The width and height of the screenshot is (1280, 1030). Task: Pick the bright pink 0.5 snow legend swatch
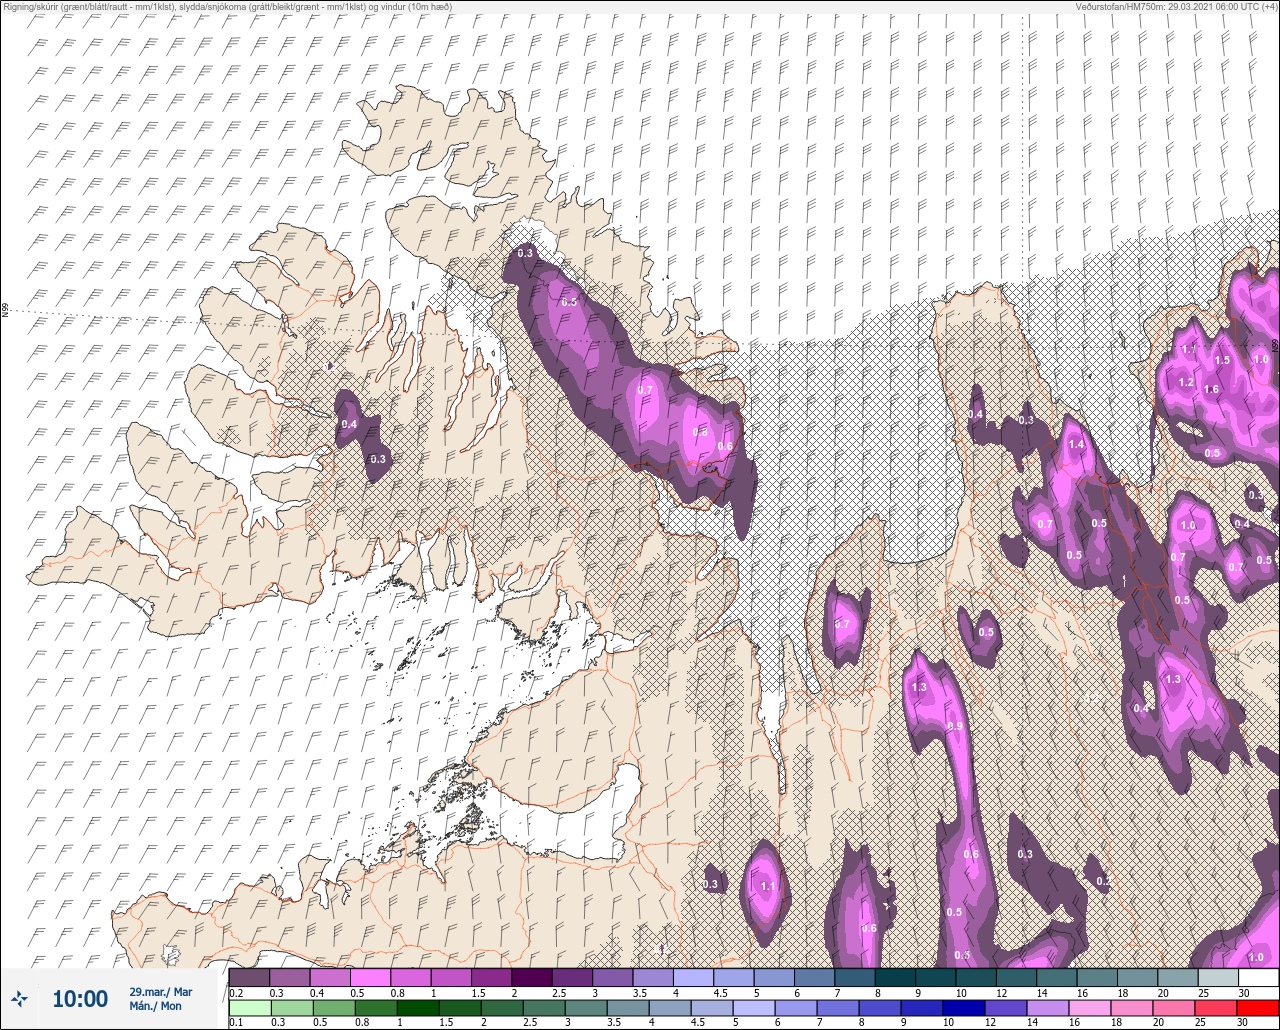point(370,977)
